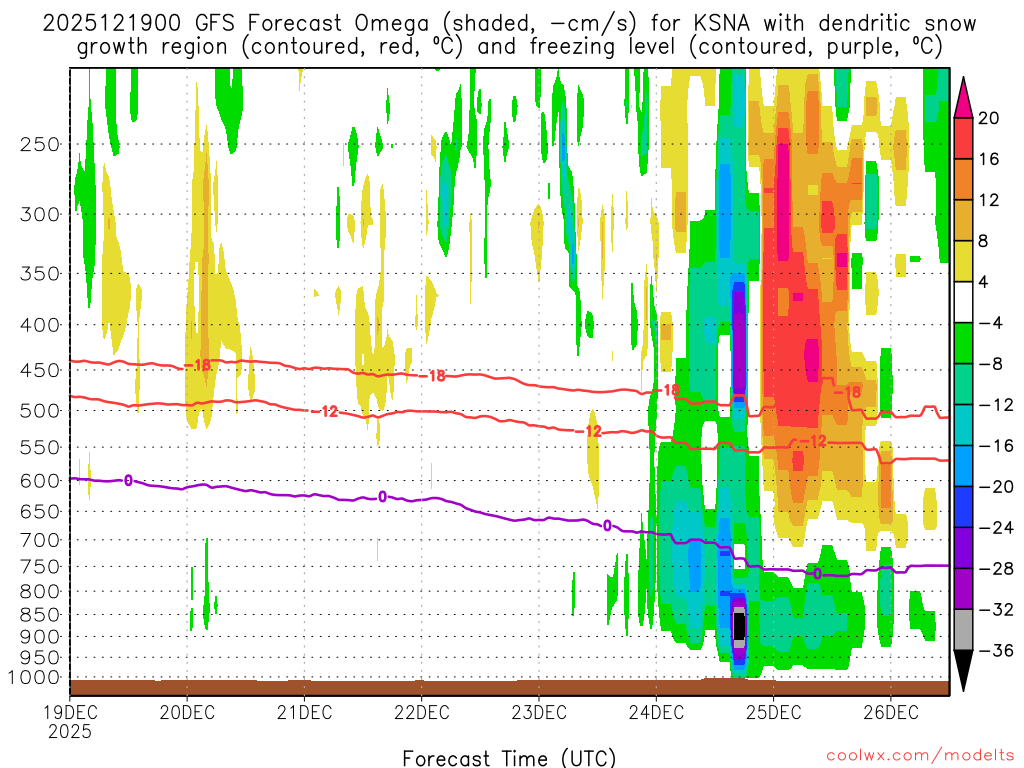Click the 300 pressure level axis label
The width and height of the screenshot is (1024, 768).
point(40,214)
